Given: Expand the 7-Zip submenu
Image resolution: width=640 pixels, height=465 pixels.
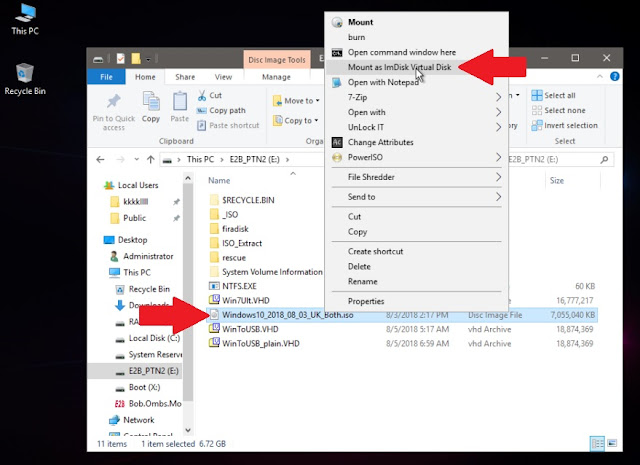Looking at the screenshot, I should 416,97.
